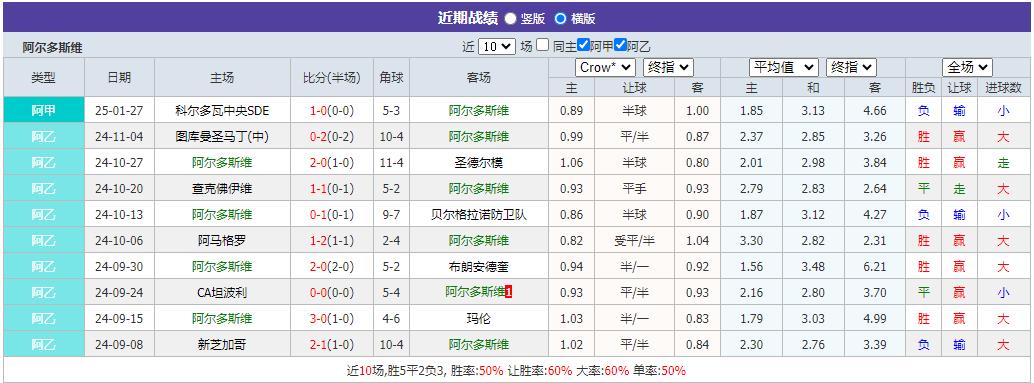Click the date 24-10-13
This screenshot has width=1034, height=383.
click(119, 215)
